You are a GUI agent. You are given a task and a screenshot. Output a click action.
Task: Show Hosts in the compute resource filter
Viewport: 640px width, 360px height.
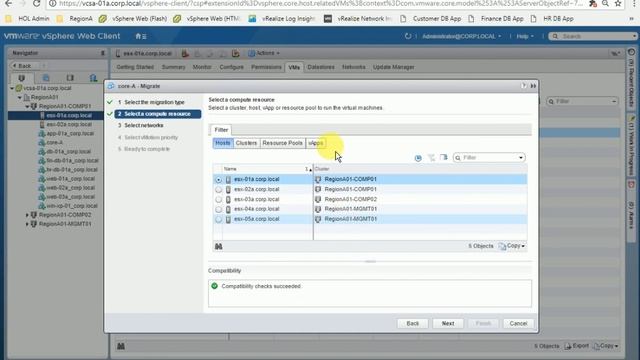click(223, 143)
